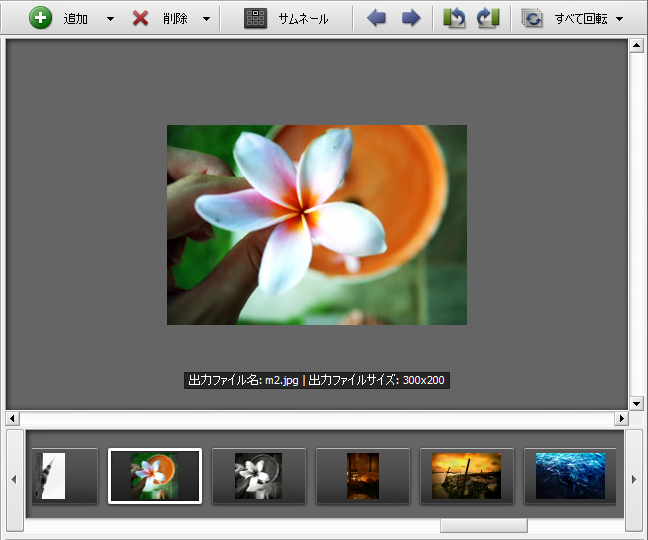This screenshot has height=540, width=648.
Task: Switch to thumbnail (サムネール) grid view
Action: click(x=256, y=18)
